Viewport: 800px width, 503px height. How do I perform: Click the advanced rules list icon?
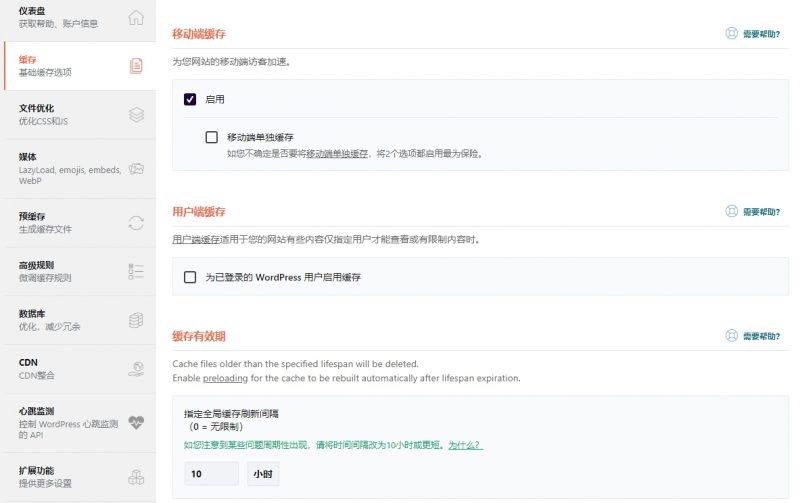click(136, 271)
